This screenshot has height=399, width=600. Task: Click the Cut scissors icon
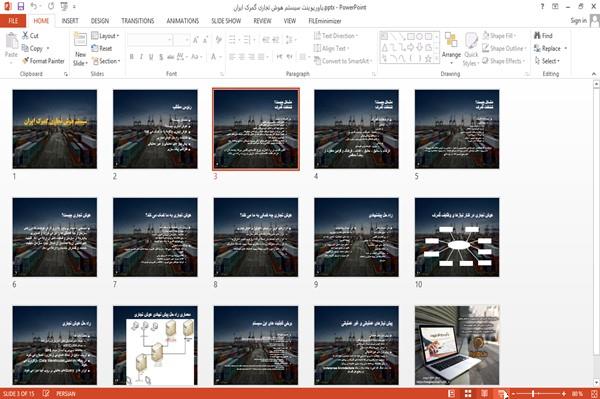[x=25, y=36]
